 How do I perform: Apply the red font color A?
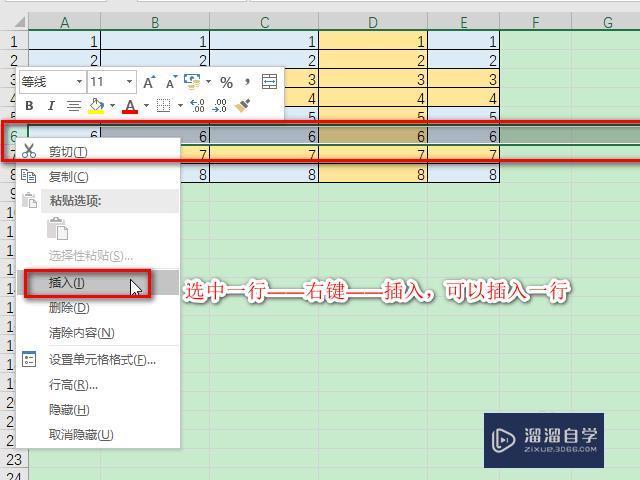coord(130,106)
